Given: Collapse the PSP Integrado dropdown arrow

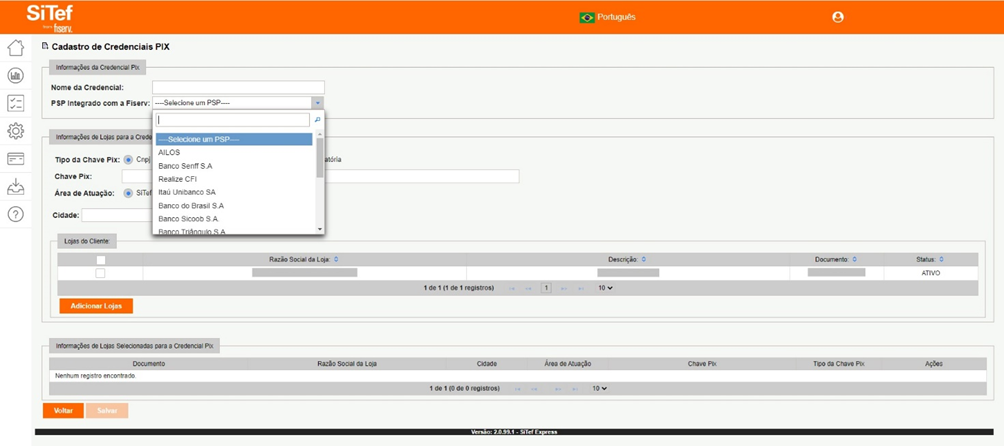Looking at the screenshot, I should [x=317, y=103].
